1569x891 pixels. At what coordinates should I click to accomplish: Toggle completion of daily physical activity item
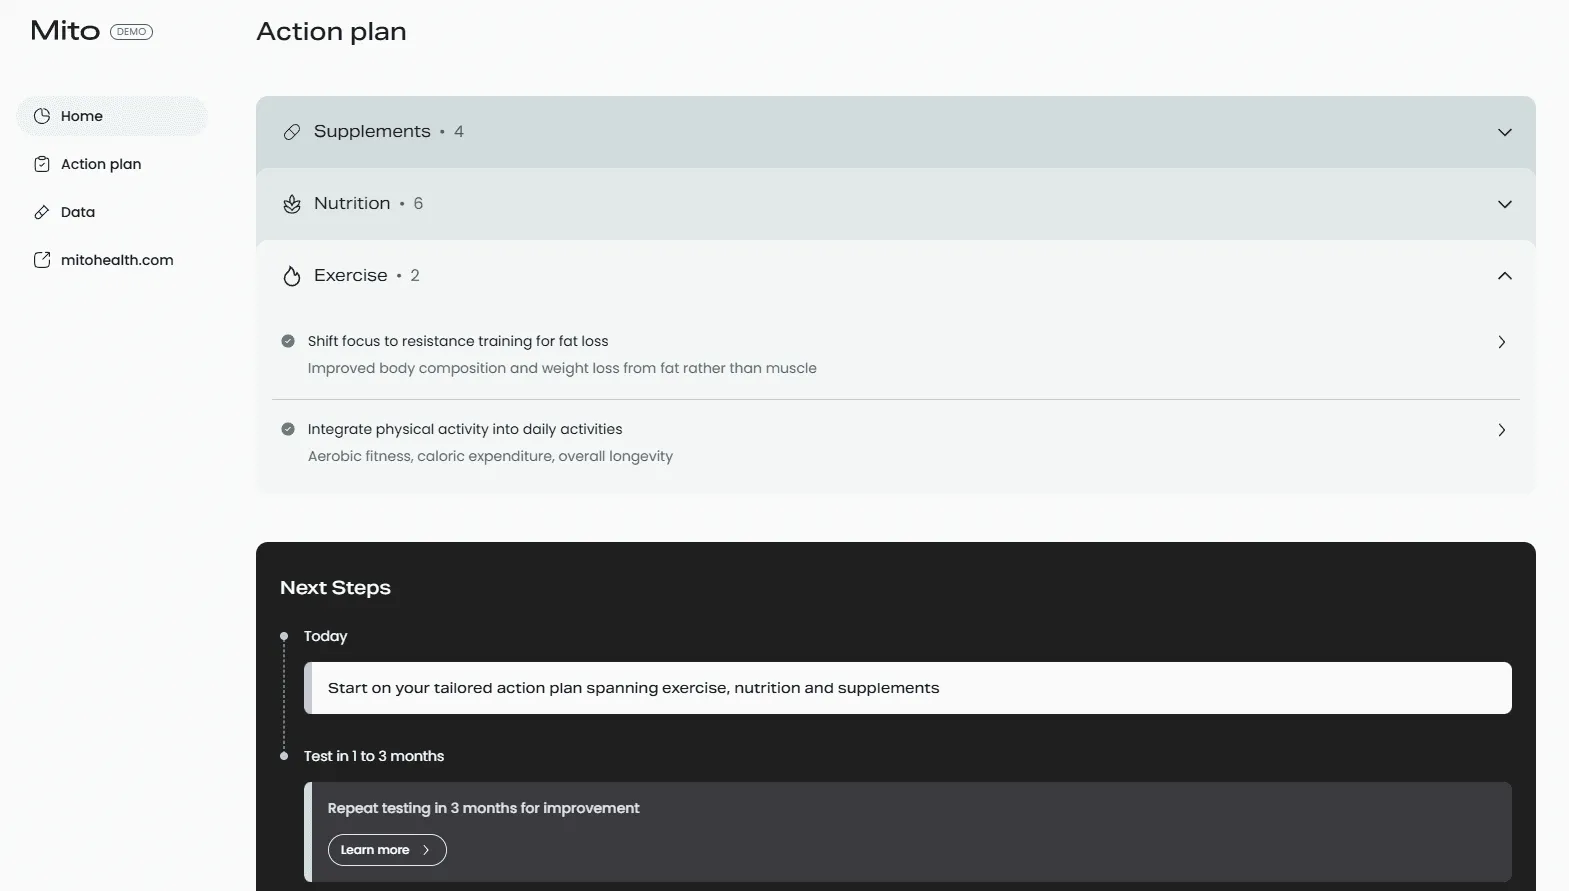pyautogui.click(x=288, y=428)
